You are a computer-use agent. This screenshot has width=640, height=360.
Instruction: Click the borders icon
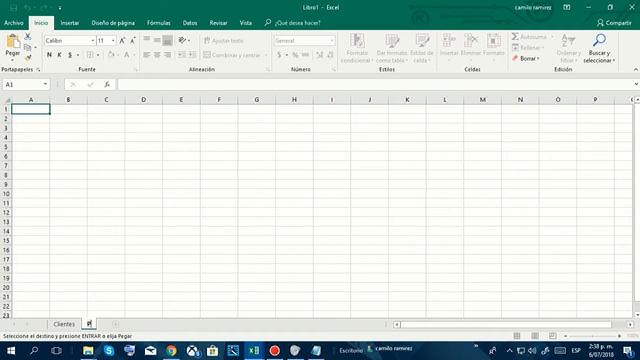90,55
